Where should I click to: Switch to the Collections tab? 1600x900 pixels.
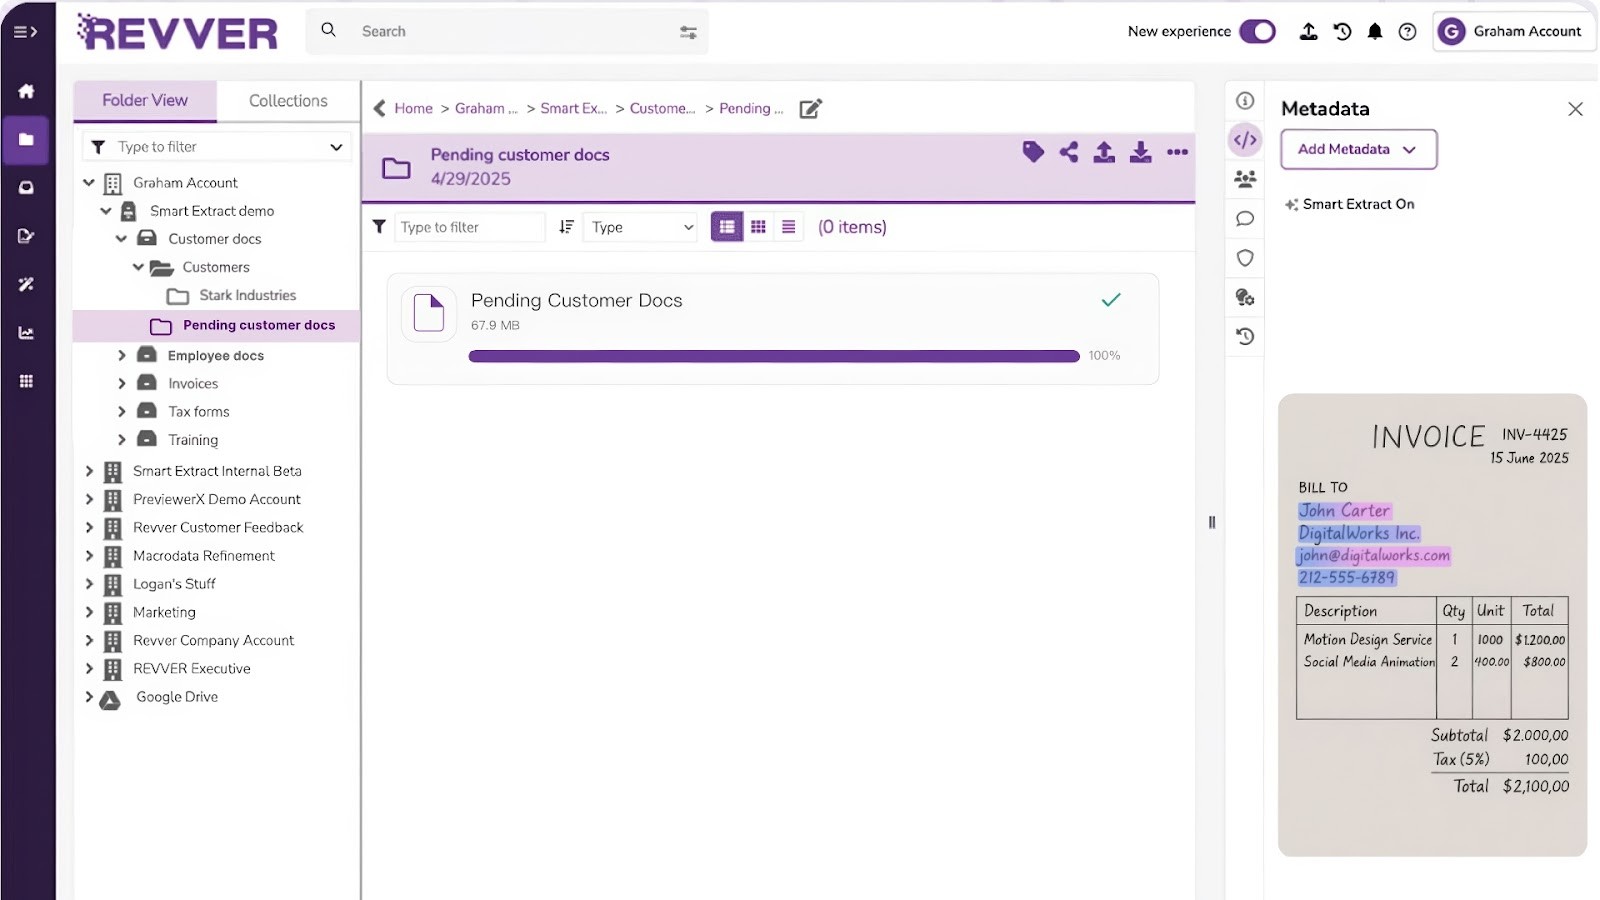pos(287,100)
